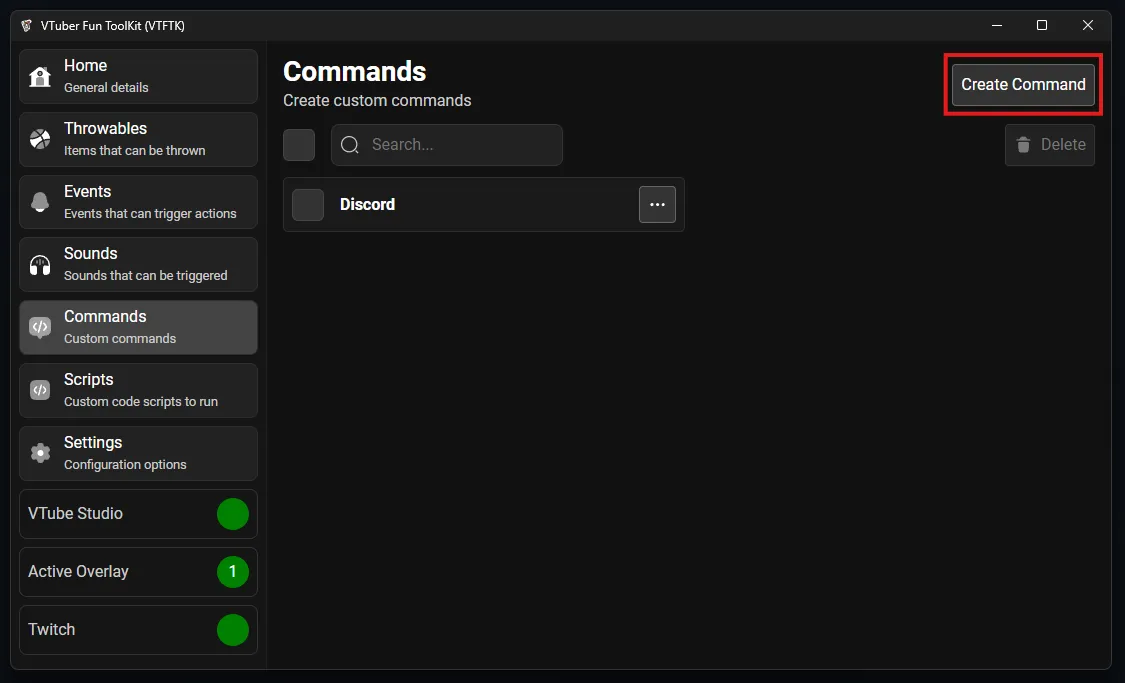This screenshot has width=1125, height=683.
Task: Toggle the select-all checkbox beside search
Action: (299, 145)
